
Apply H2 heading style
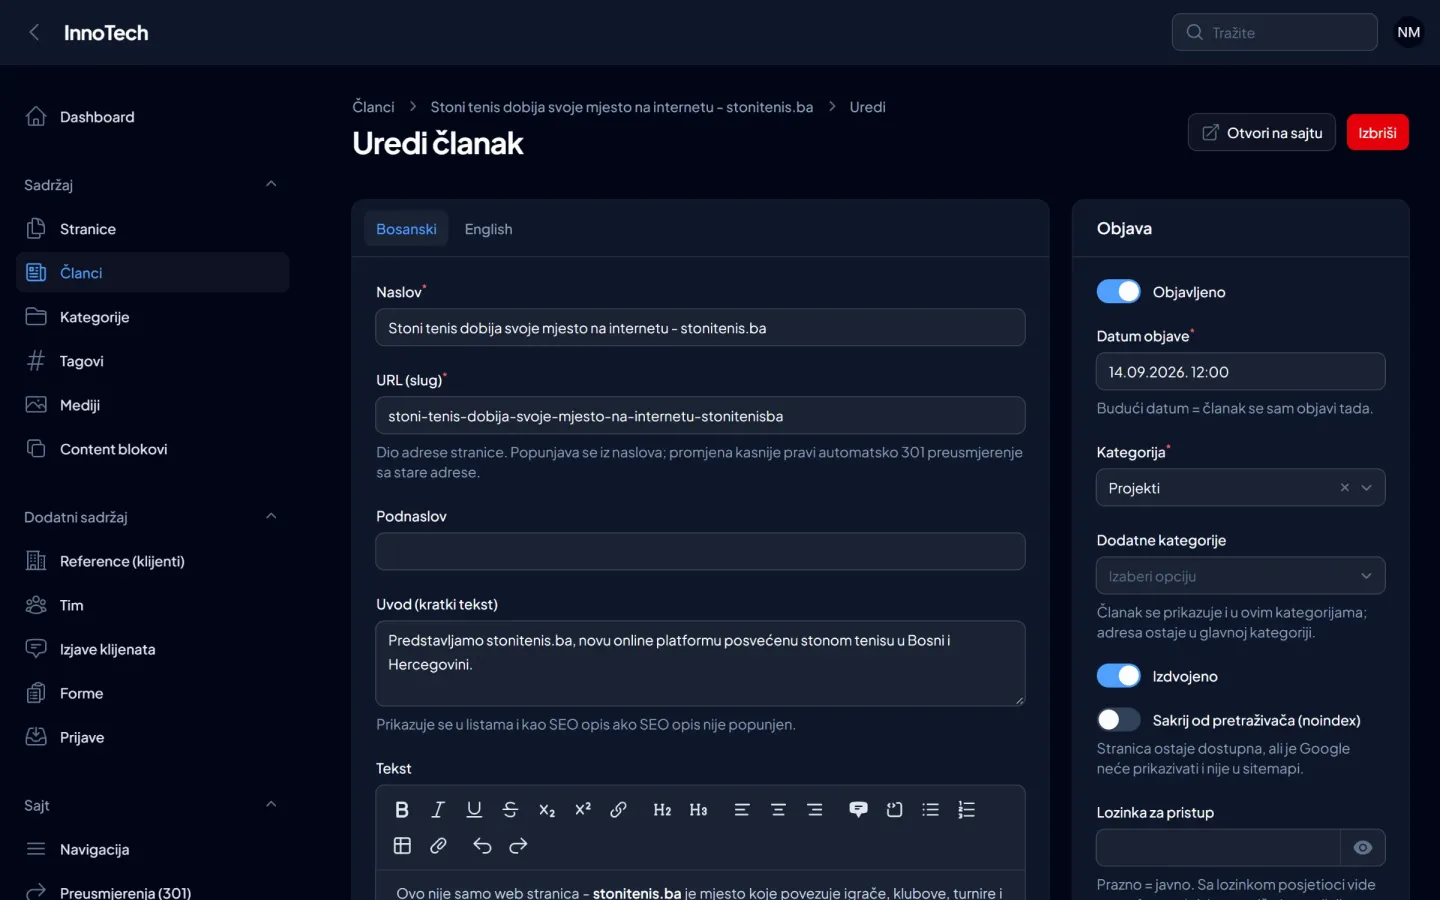[662, 810]
